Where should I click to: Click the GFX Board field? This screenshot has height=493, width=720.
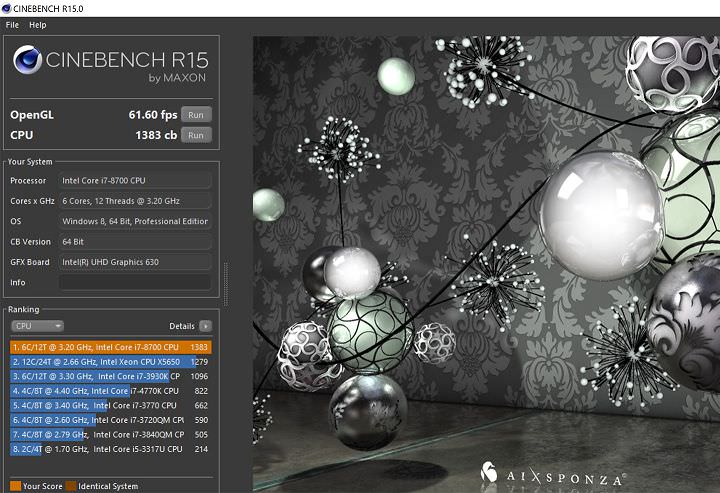(135, 262)
